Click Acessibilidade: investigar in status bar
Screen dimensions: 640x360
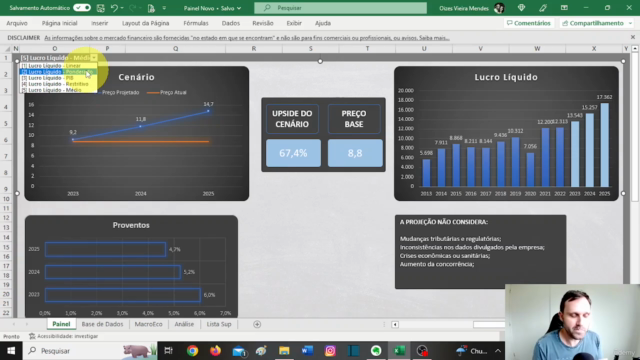click(x=64, y=336)
